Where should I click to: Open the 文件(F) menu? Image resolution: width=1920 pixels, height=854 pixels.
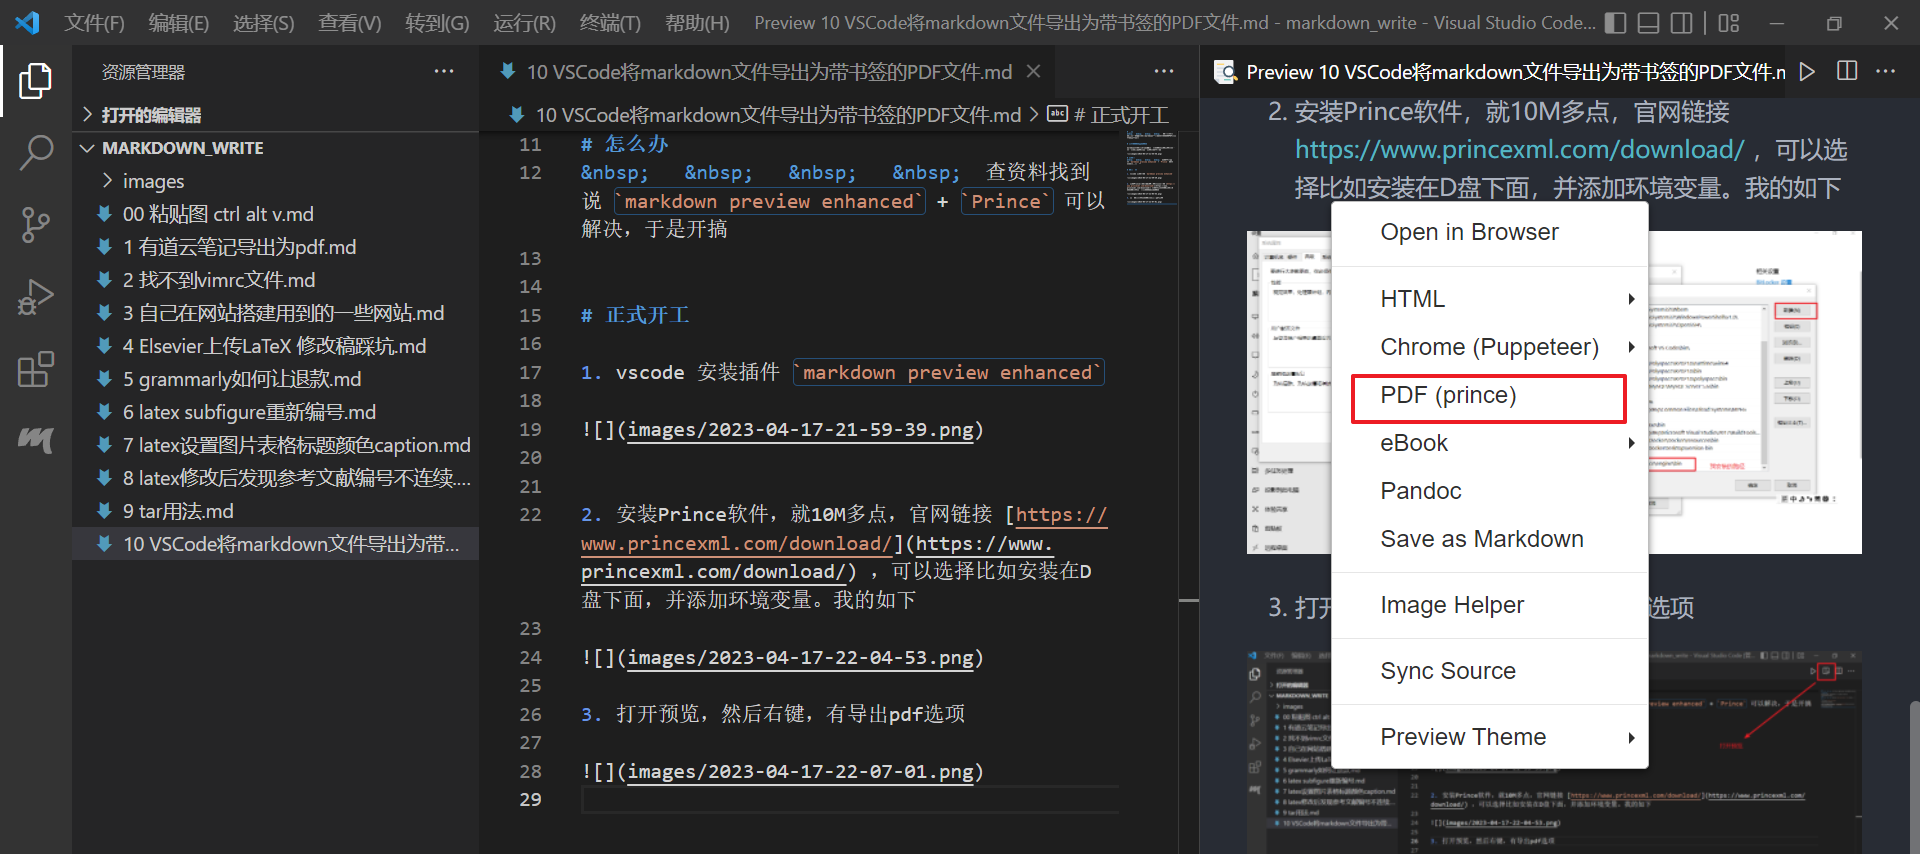click(x=94, y=22)
